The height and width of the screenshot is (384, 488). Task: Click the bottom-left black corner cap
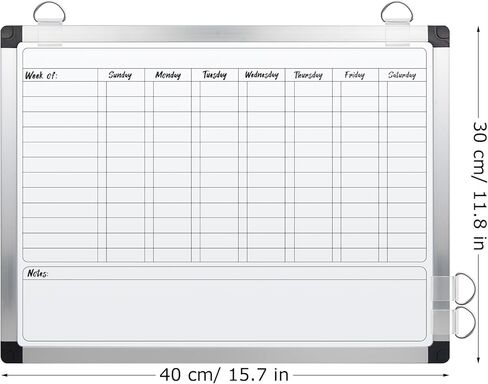11,352
